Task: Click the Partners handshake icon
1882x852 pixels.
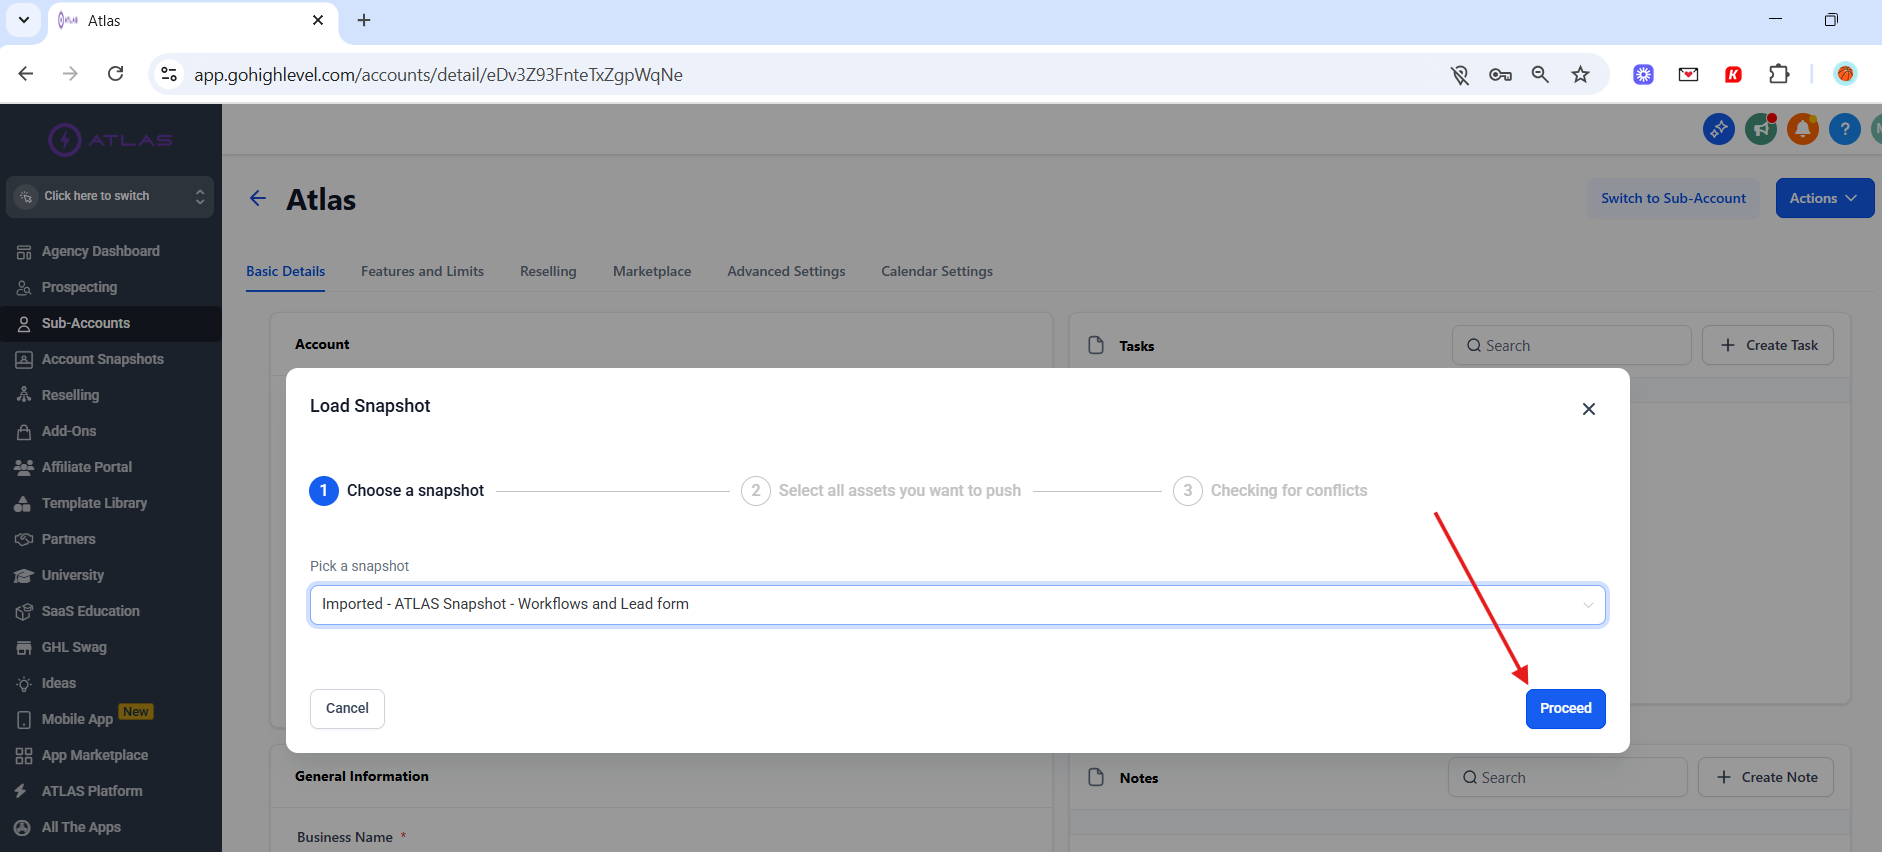Action: 24,540
